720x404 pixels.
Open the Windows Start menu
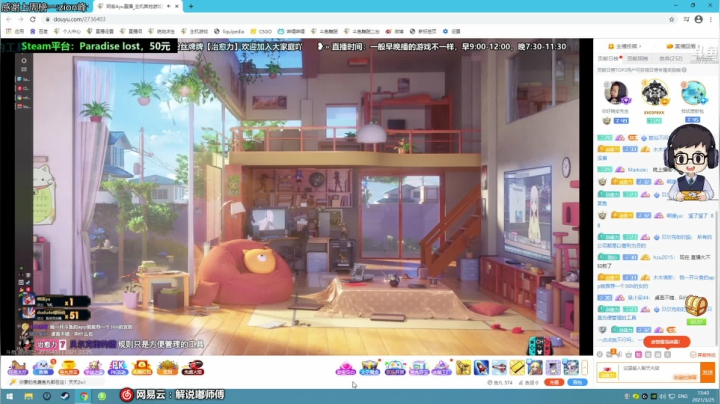click(x=10, y=396)
